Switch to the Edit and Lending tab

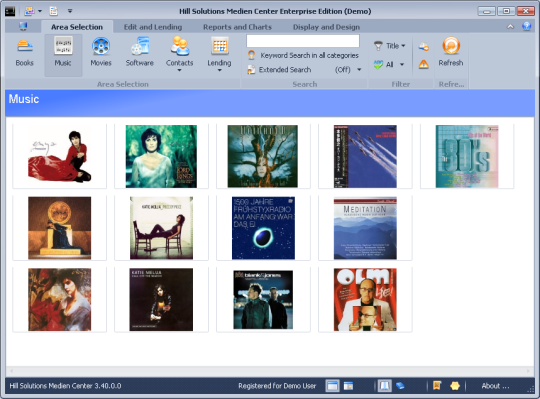(x=153, y=27)
